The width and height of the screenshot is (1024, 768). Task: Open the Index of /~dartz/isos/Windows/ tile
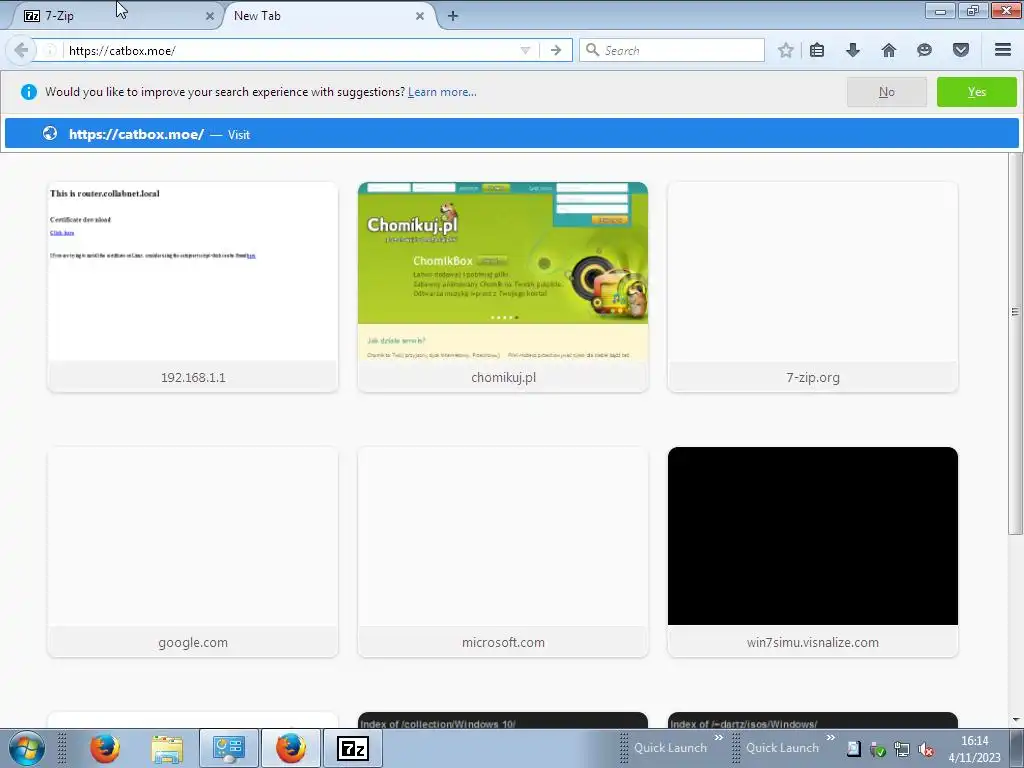point(812,720)
